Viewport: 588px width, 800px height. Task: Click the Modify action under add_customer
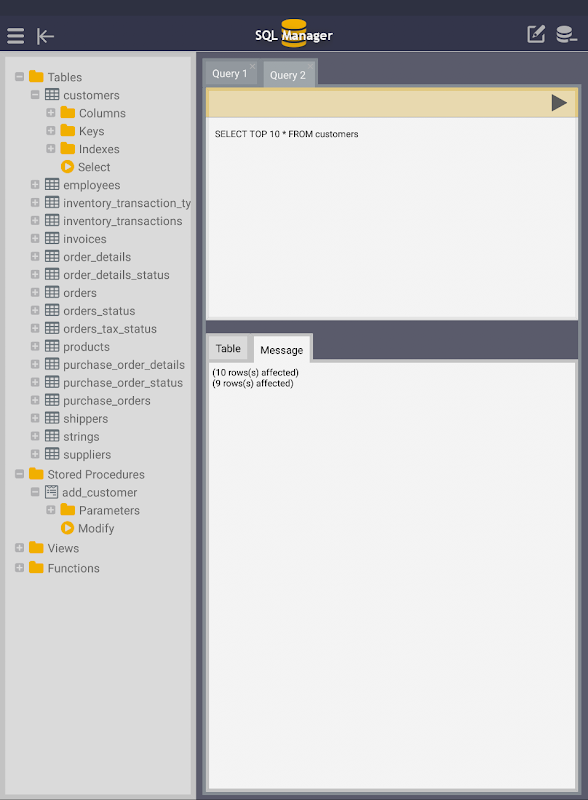(x=96, y=528)
